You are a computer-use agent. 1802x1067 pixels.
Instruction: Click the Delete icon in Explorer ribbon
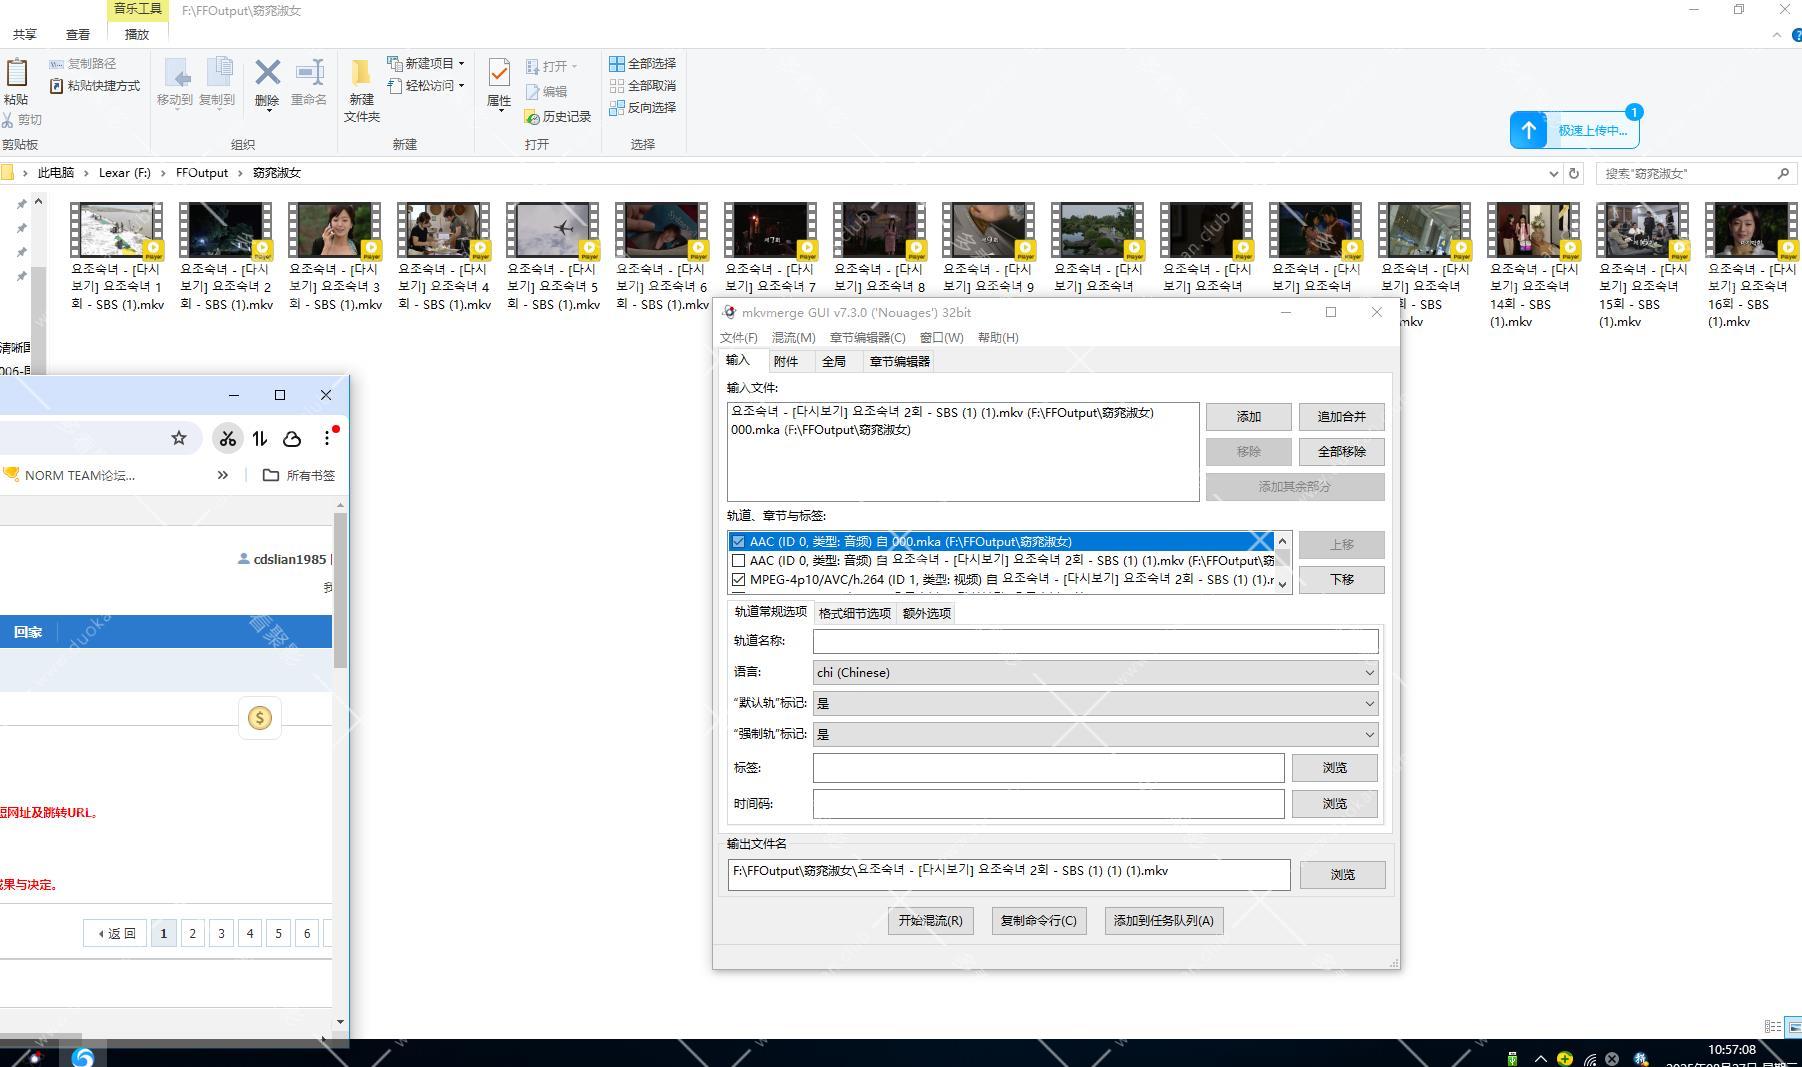click(267, 75)
